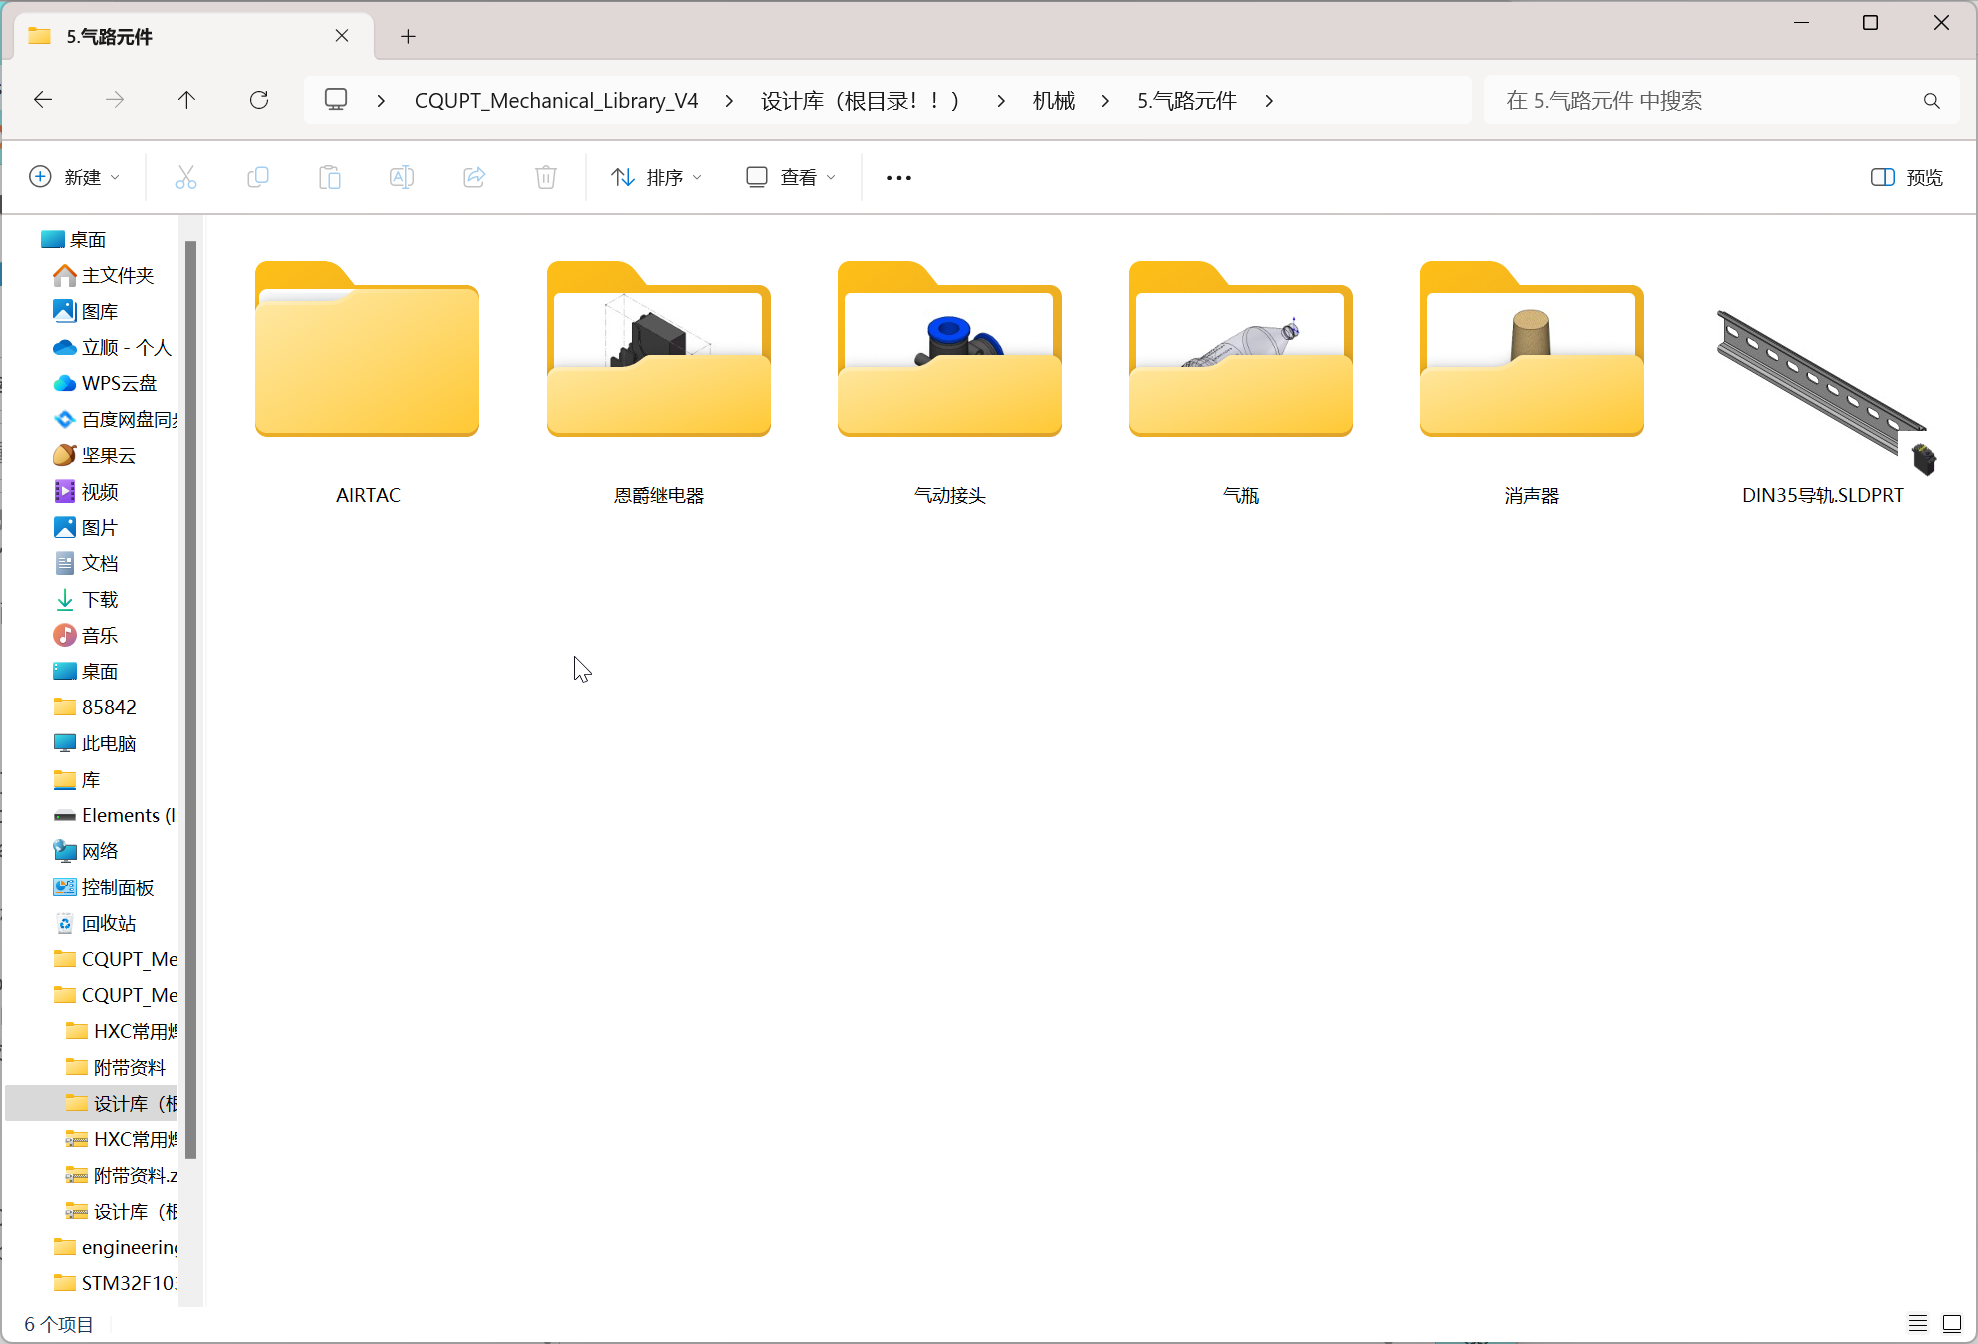Click the Share icon
Image resolution: width=1978 pixels, height=1344 pixels.
coord(474,177)
